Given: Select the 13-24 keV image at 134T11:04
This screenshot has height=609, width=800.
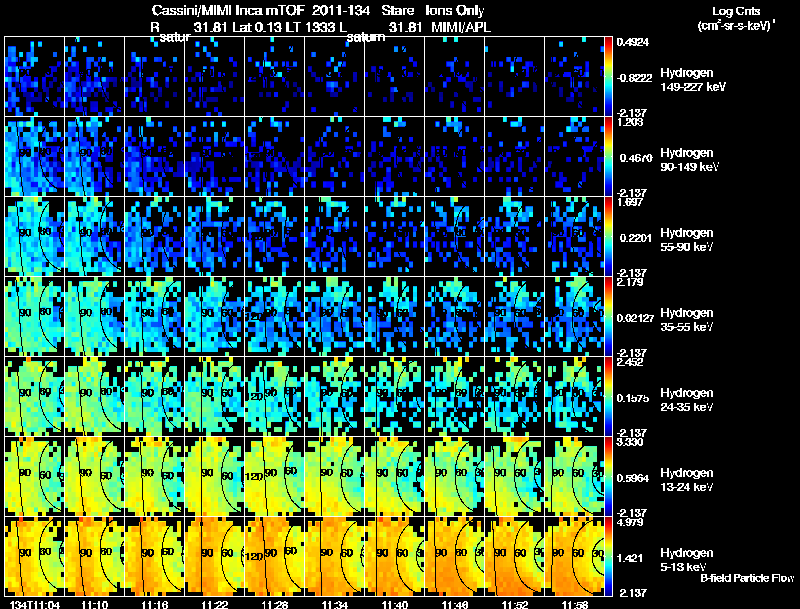Looking at the screenshot, I should tap(35, 477).
